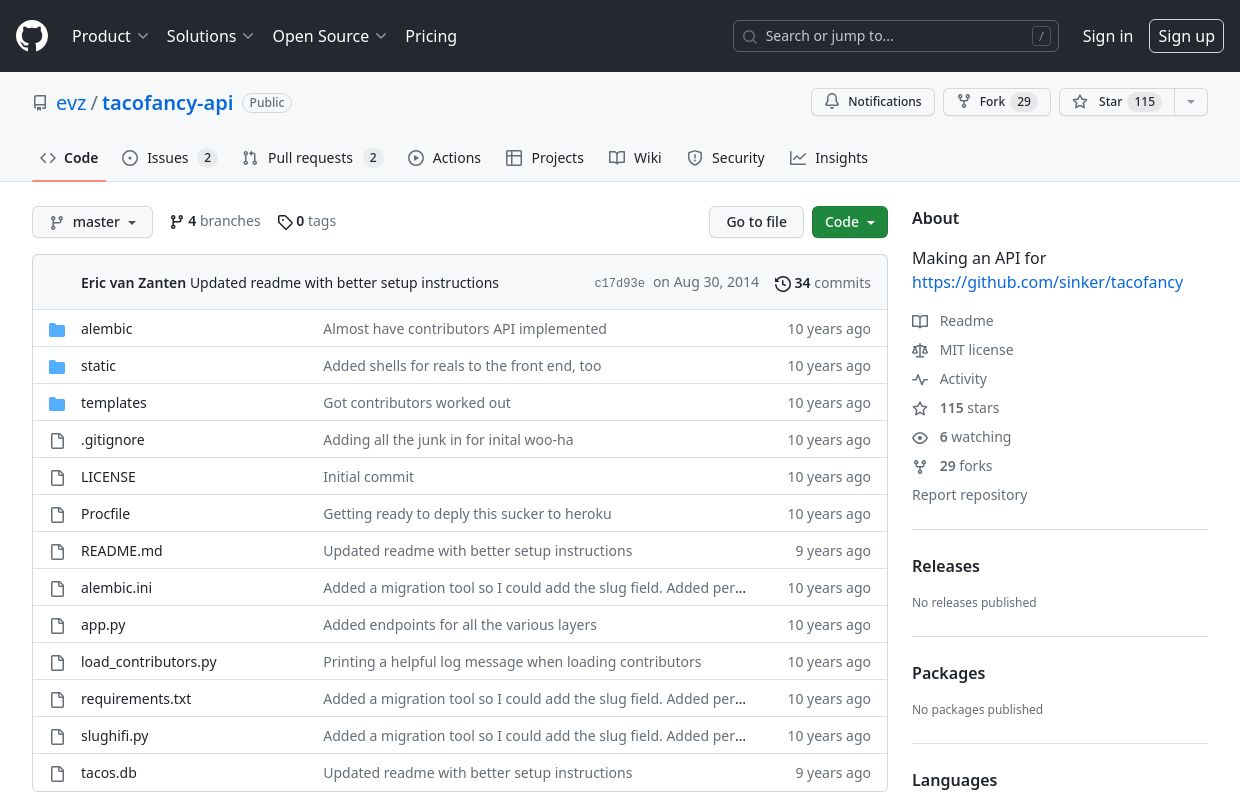This screenshot has width=1240, height=800.
Task: Click the README.md file icon
Action: (x=57, y=551)
